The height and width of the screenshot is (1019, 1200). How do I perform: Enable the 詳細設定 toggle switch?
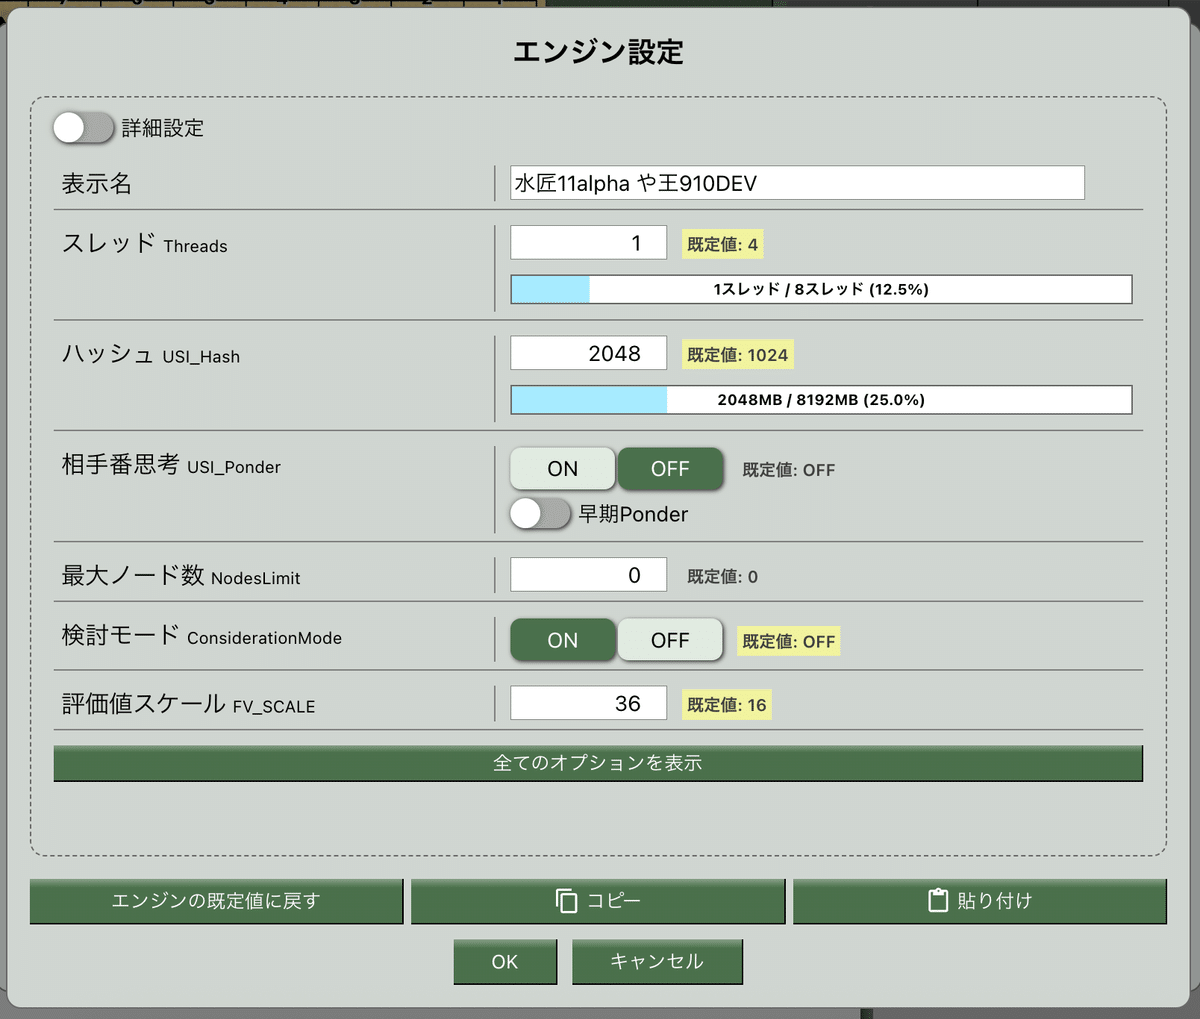pyautogui.click(x=83, y=128)
